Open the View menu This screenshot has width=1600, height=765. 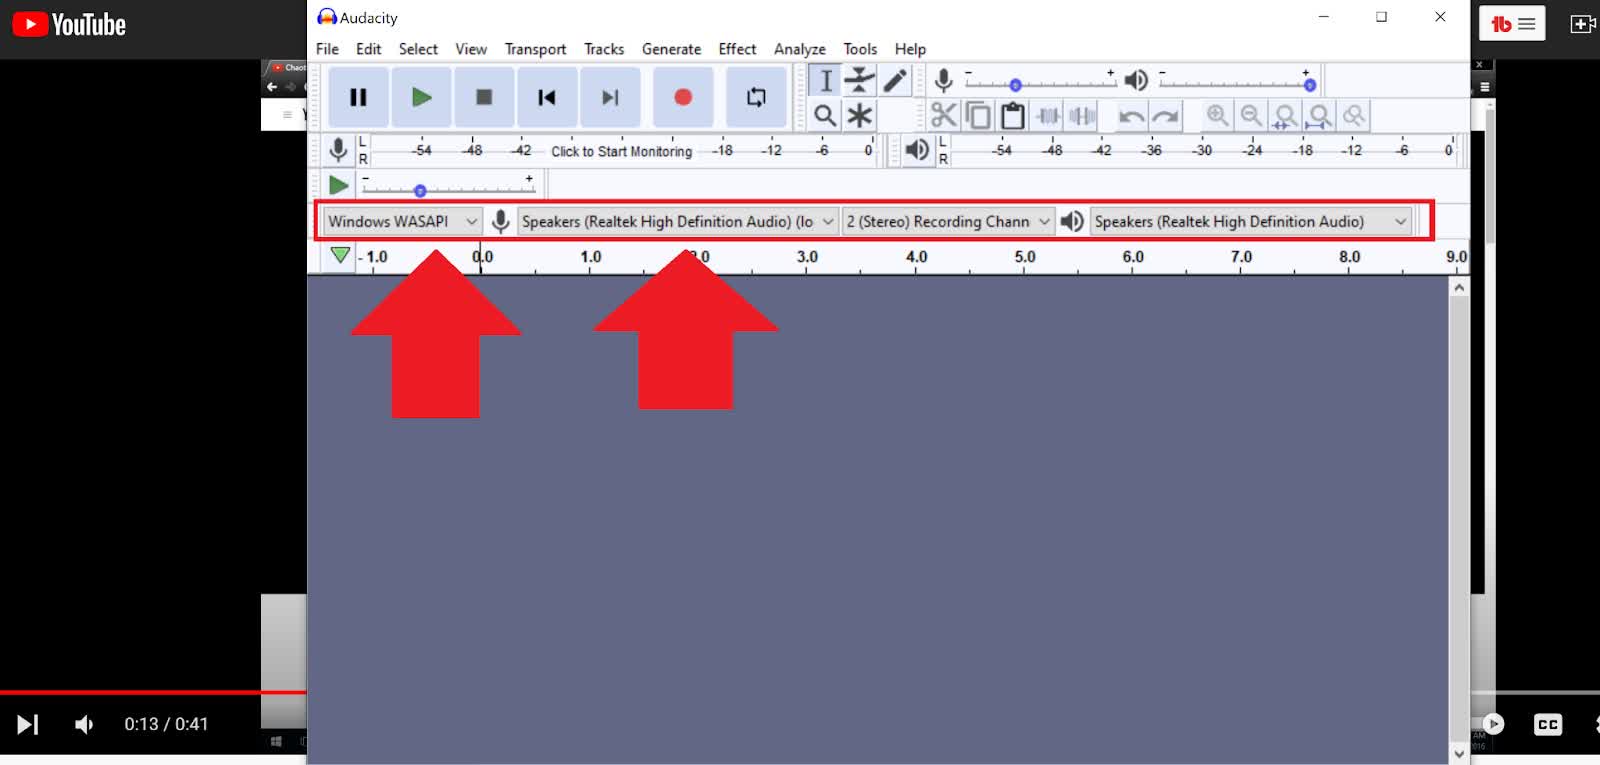coord(471,49)
